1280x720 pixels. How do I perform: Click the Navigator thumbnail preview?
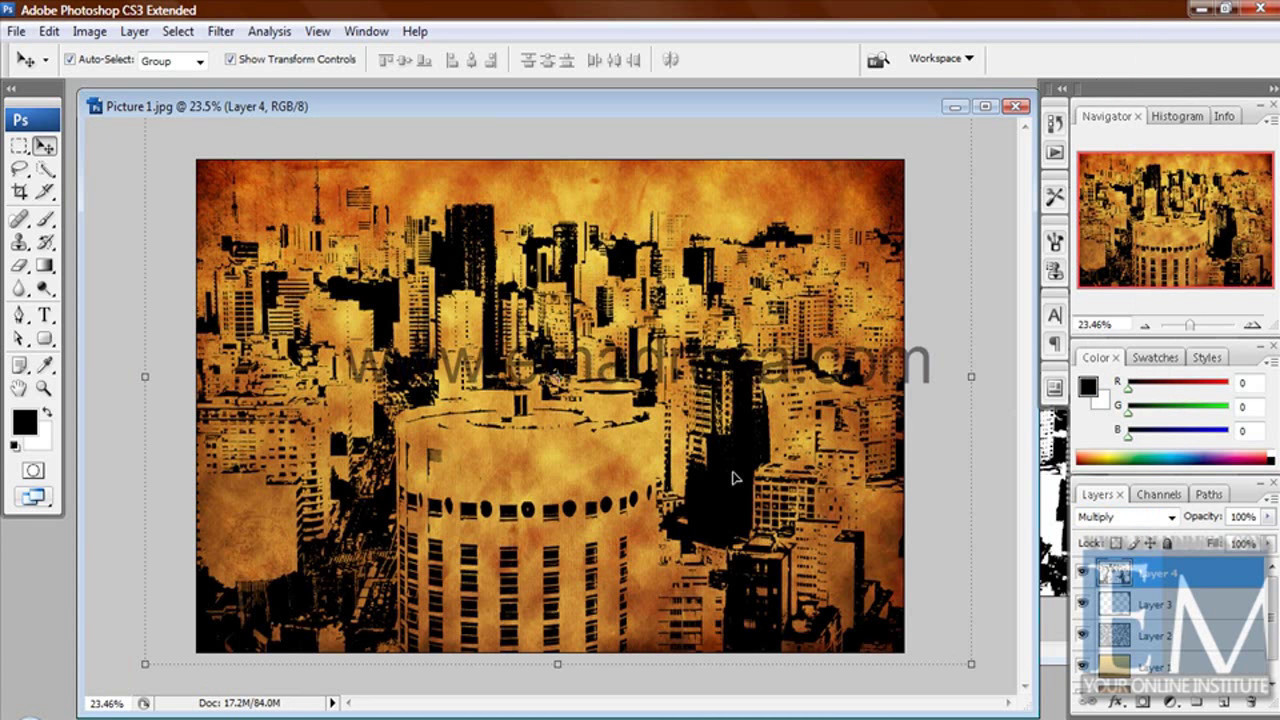pos(1175,220)
